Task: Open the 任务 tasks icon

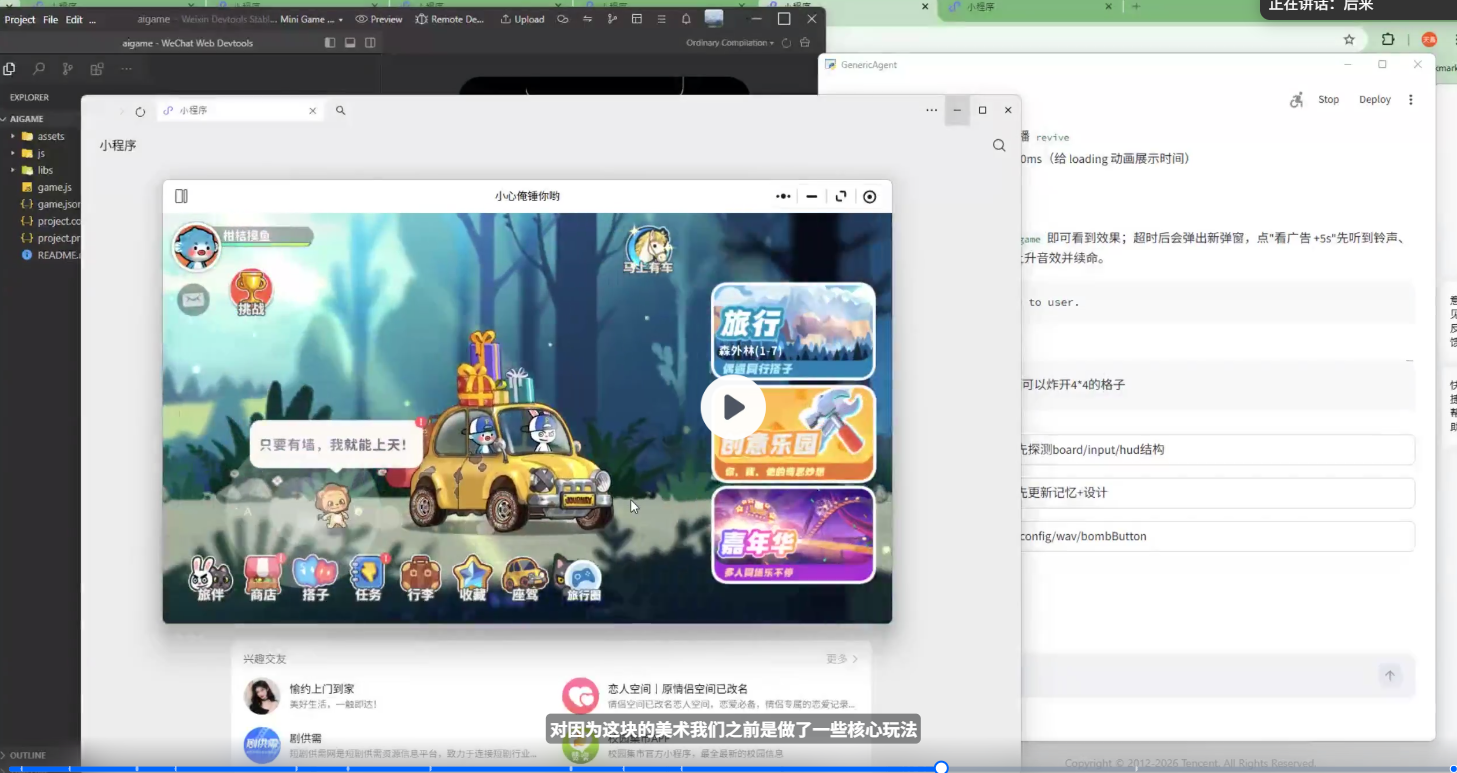Action: point(368,579)
